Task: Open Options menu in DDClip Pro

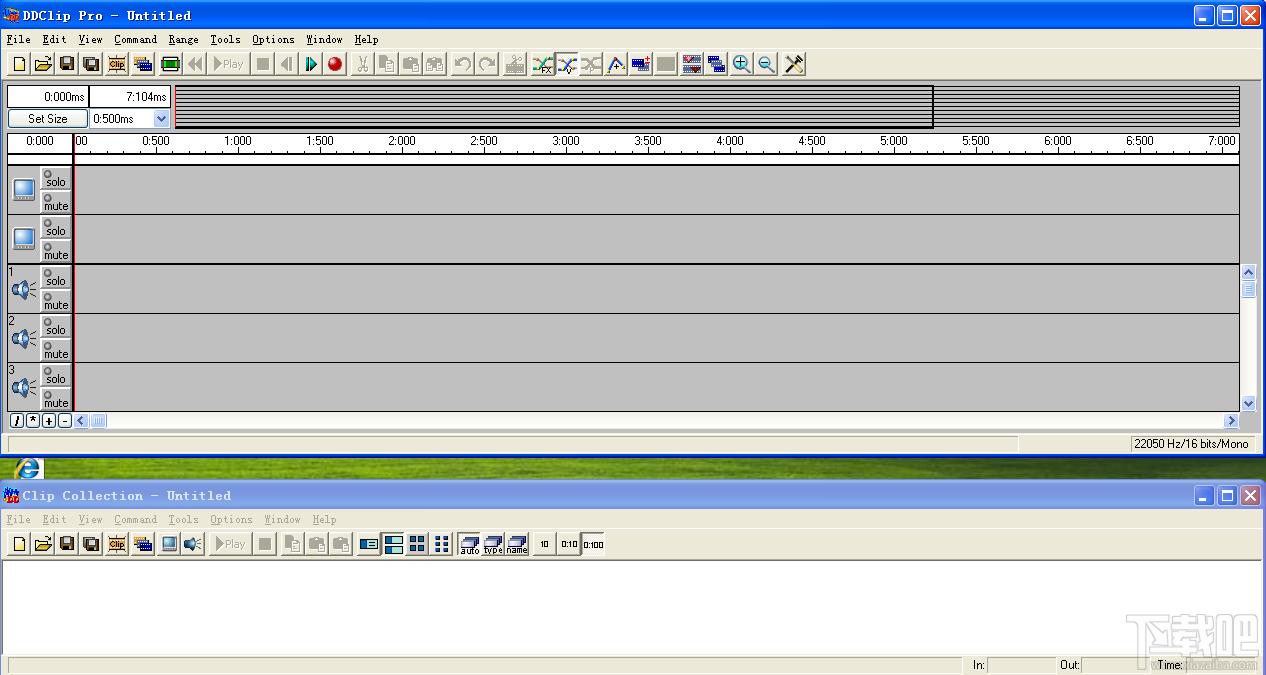Action: (x=273, y=39)
